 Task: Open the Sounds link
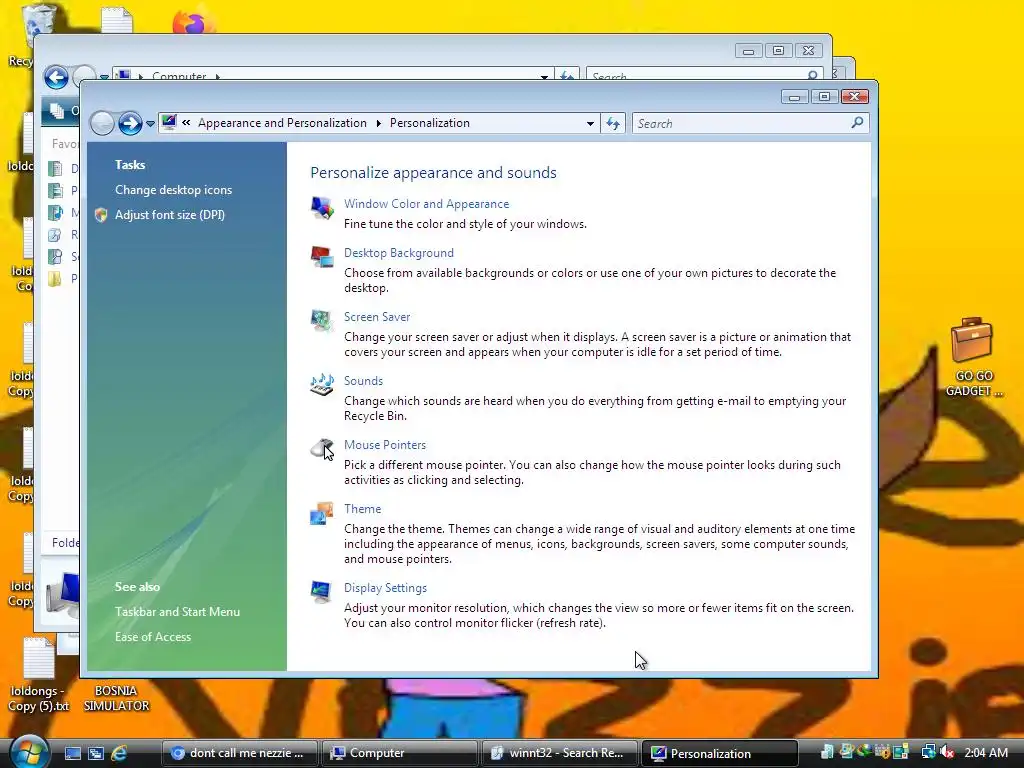tap(363, 381)
